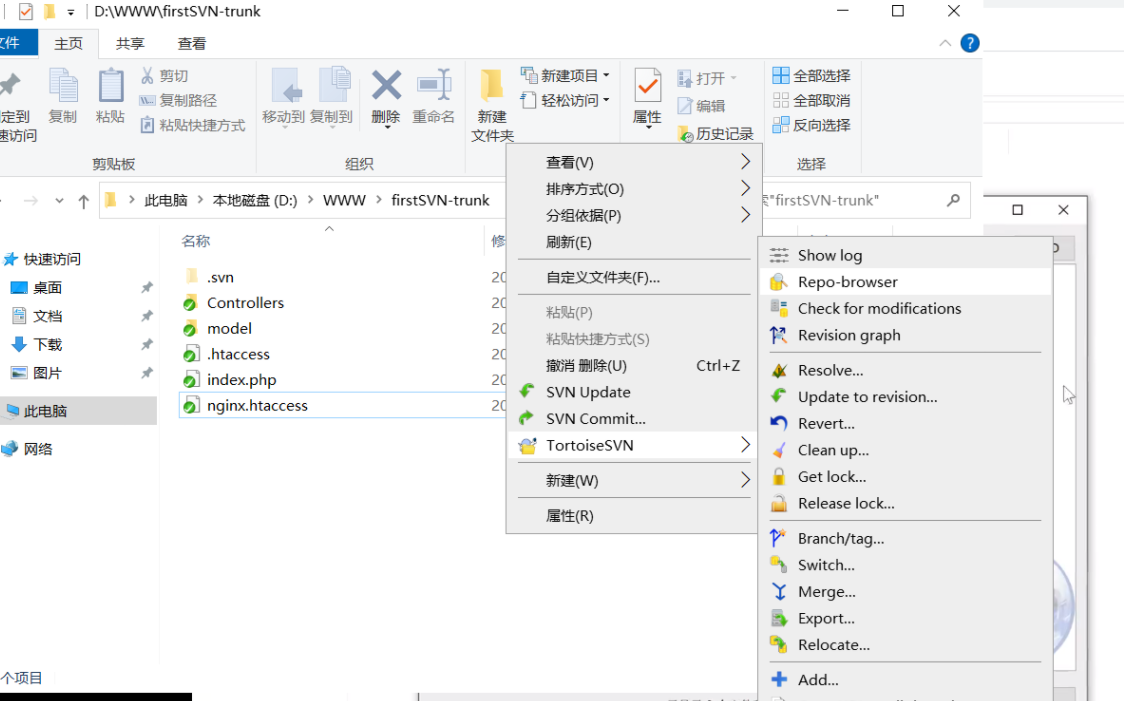Choose Update to revision...

coord(905,396)
